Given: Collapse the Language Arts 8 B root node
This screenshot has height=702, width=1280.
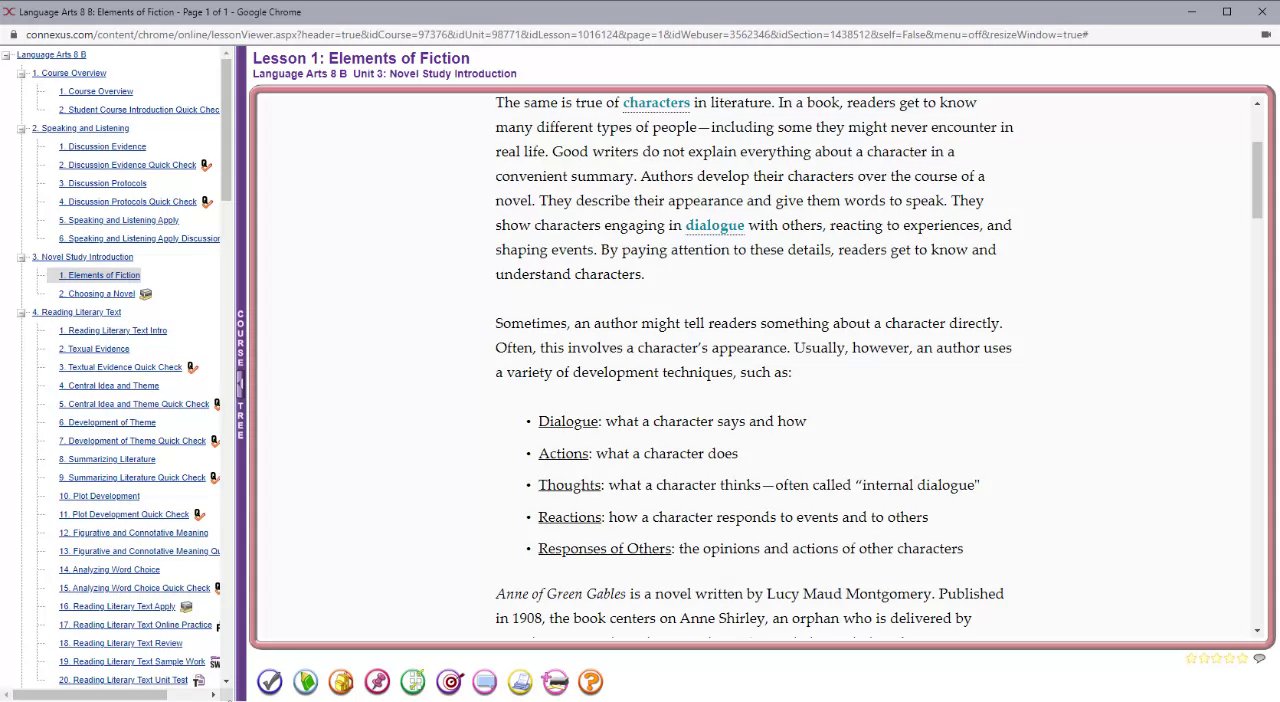Looking at the screenshot, I should click(x=7, y=55).
